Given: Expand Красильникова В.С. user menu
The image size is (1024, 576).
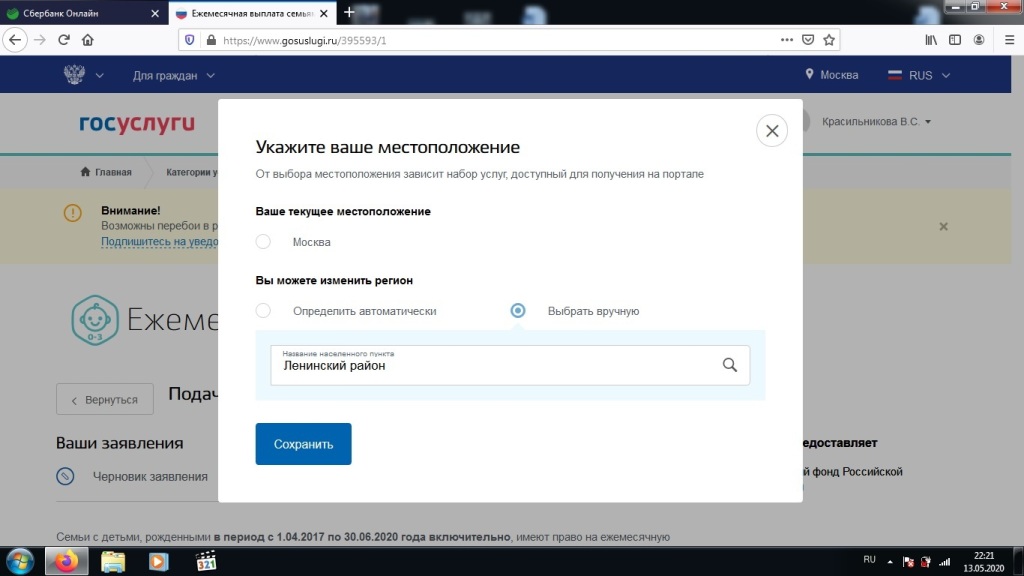Looking at the screenshot, I should (x=876, y=122).
